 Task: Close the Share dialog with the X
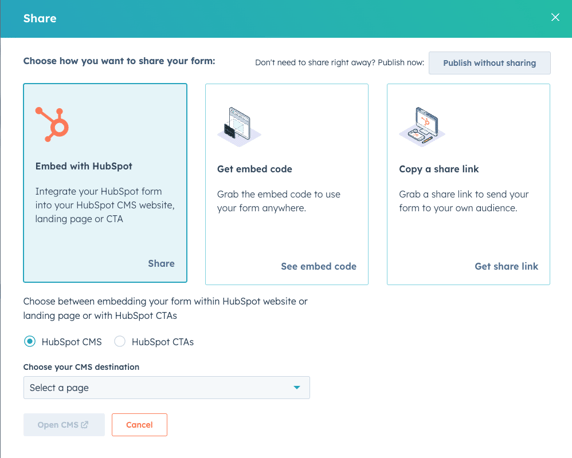(555, 17)
